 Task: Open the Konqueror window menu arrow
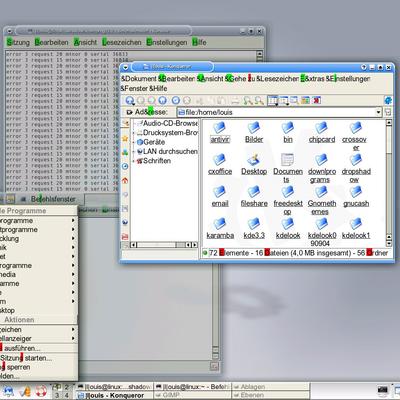[x=125, y=67]
